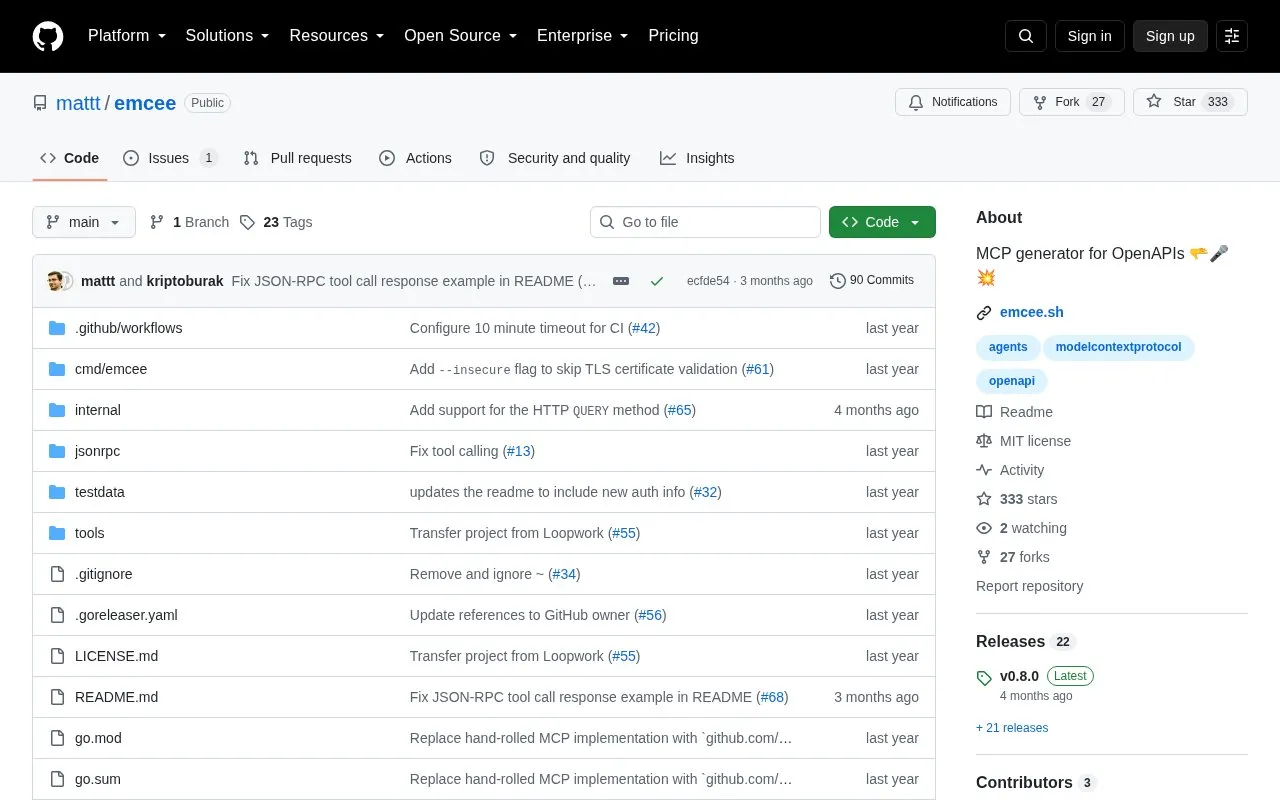Fork the emcee repository
This screenshot has width=1280, height=800.
click(x=1072, y=102)
